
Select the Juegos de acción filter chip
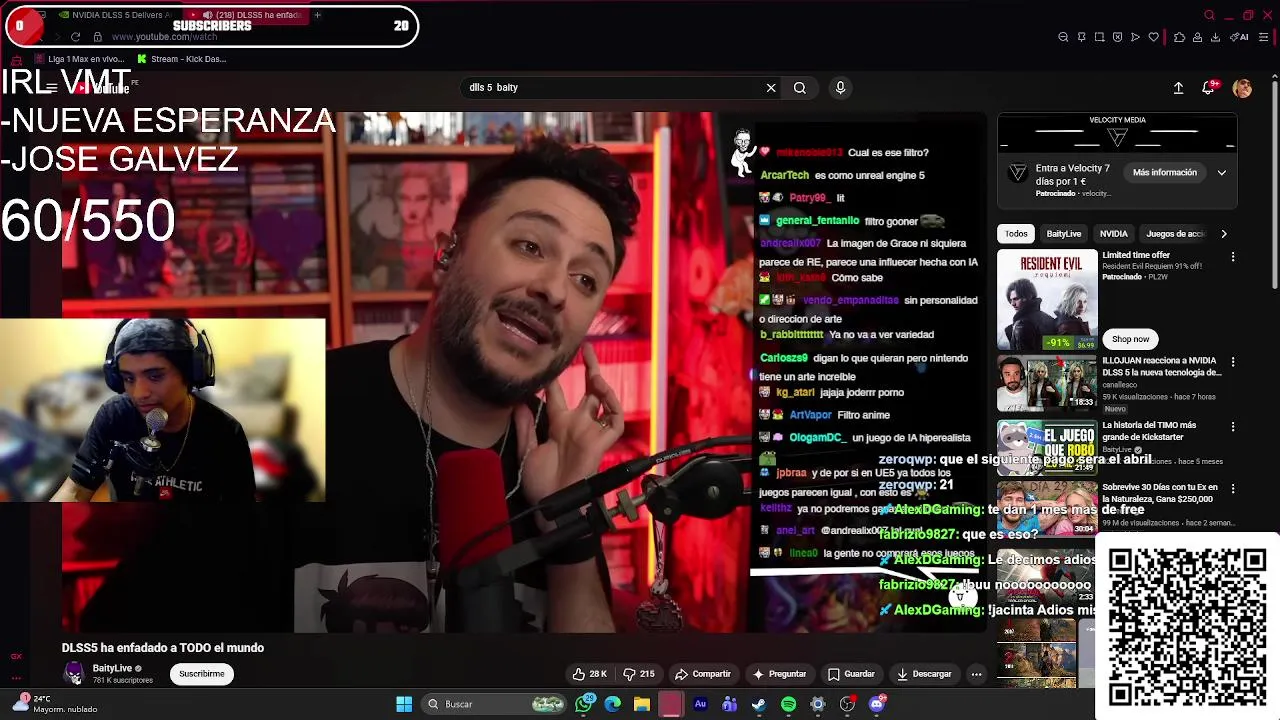(1176, 234)
